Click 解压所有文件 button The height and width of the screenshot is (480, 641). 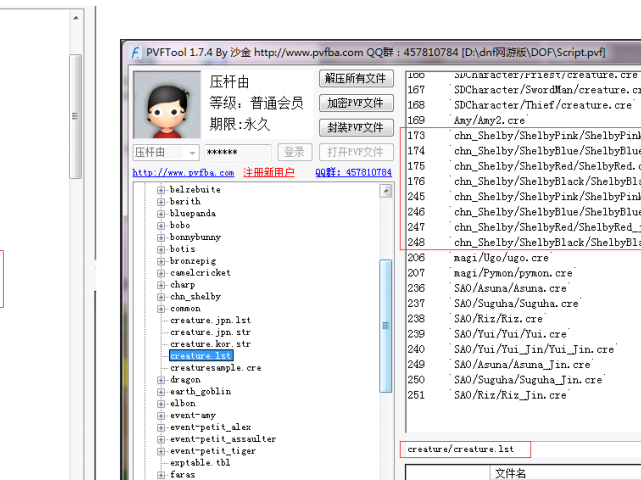pos(356,79)
